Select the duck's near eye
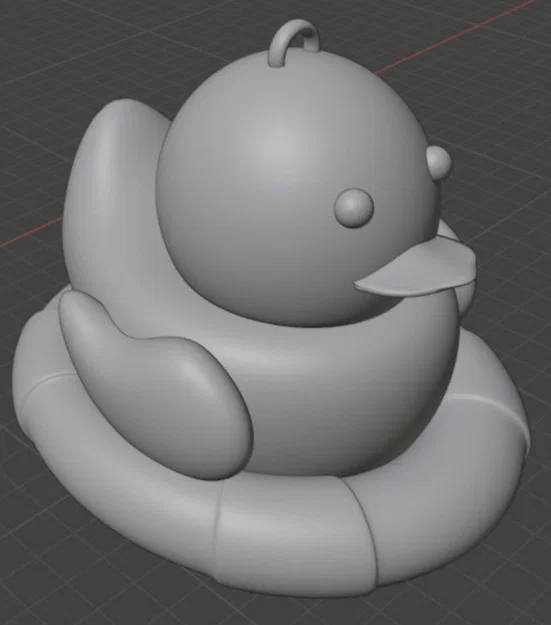This screenshot has width=551, height=625. coord(354,208)
